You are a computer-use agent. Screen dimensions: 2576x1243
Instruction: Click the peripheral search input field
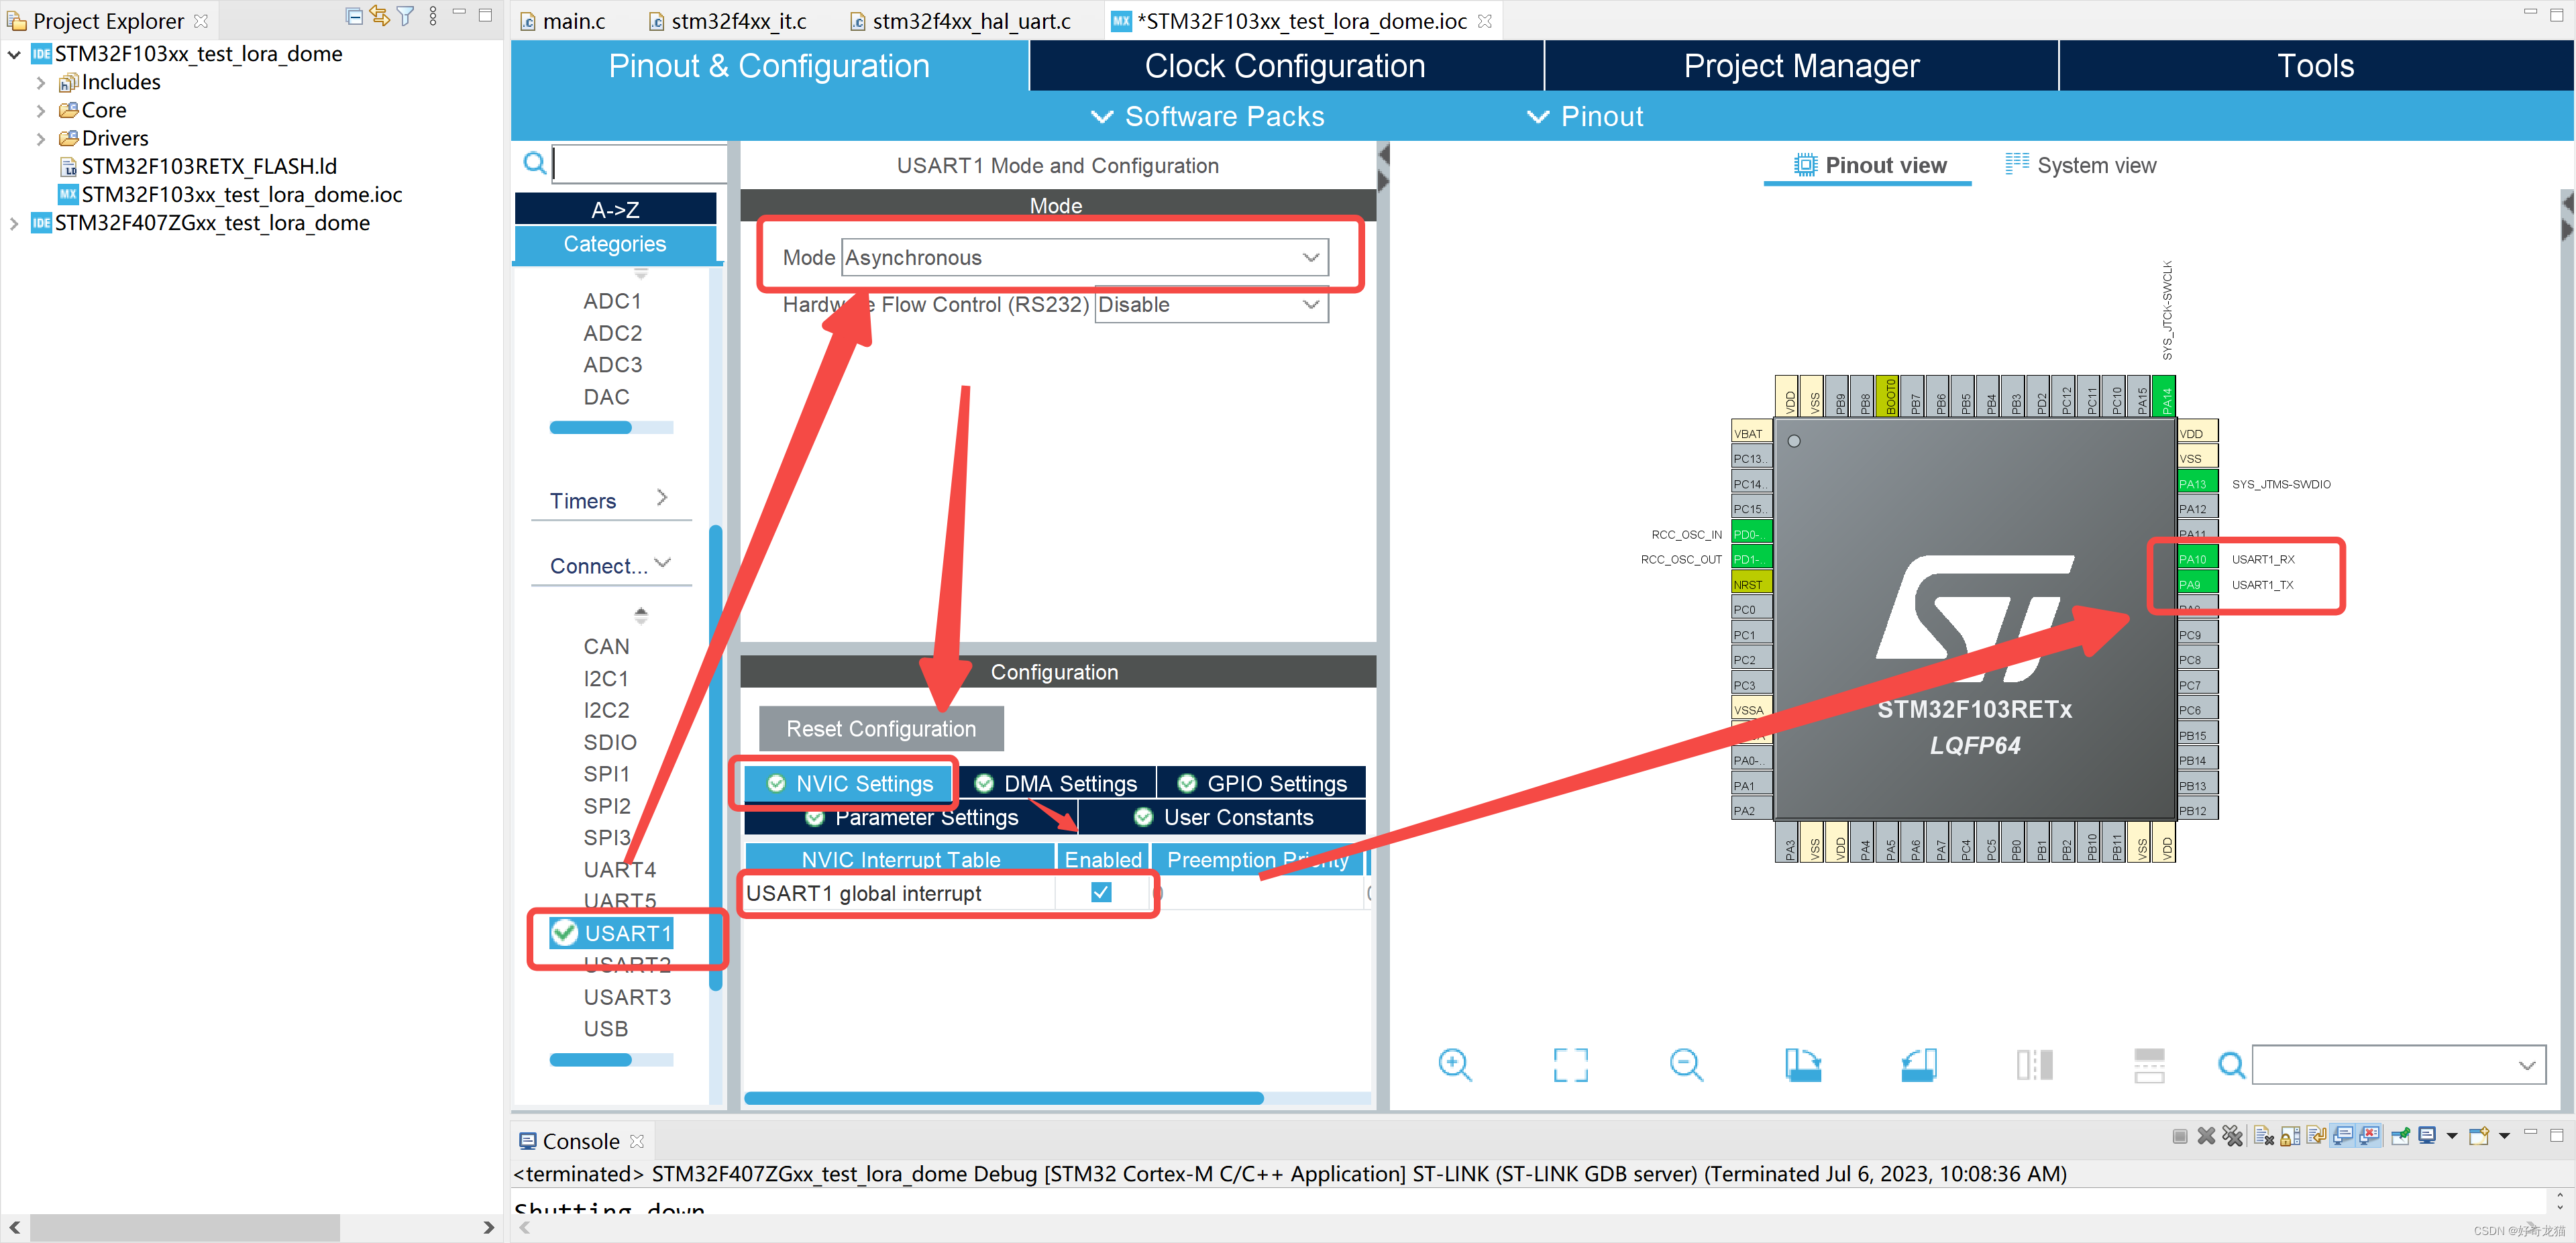pyautogui.click(x=641, y=162)
